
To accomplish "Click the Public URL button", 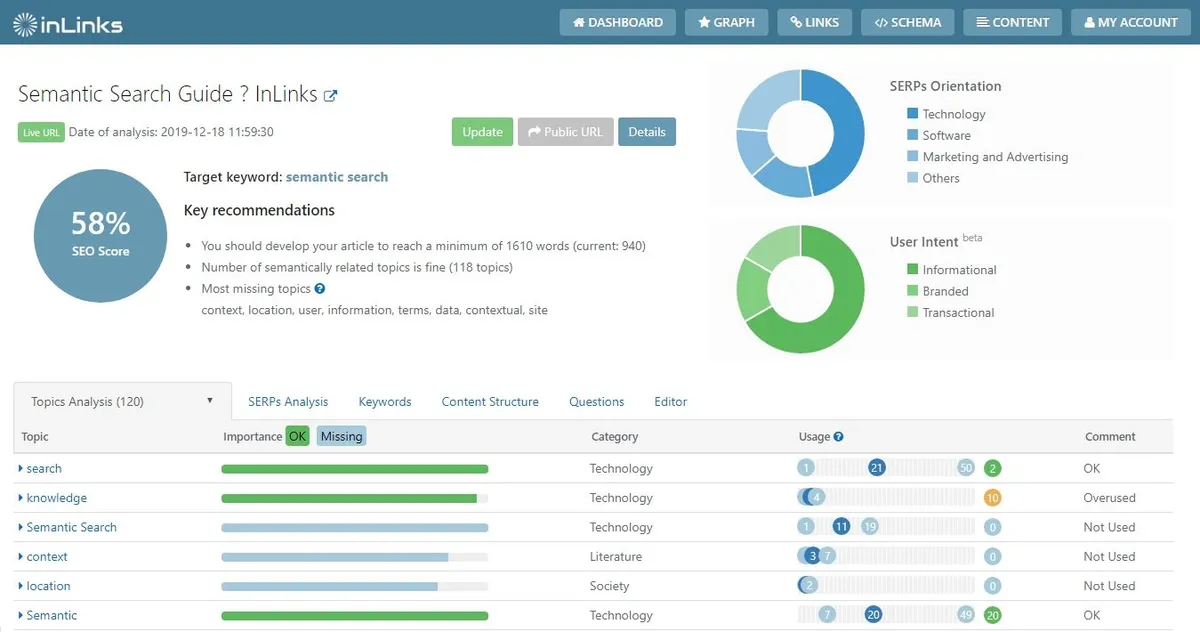I will click(x=566, y=132).
